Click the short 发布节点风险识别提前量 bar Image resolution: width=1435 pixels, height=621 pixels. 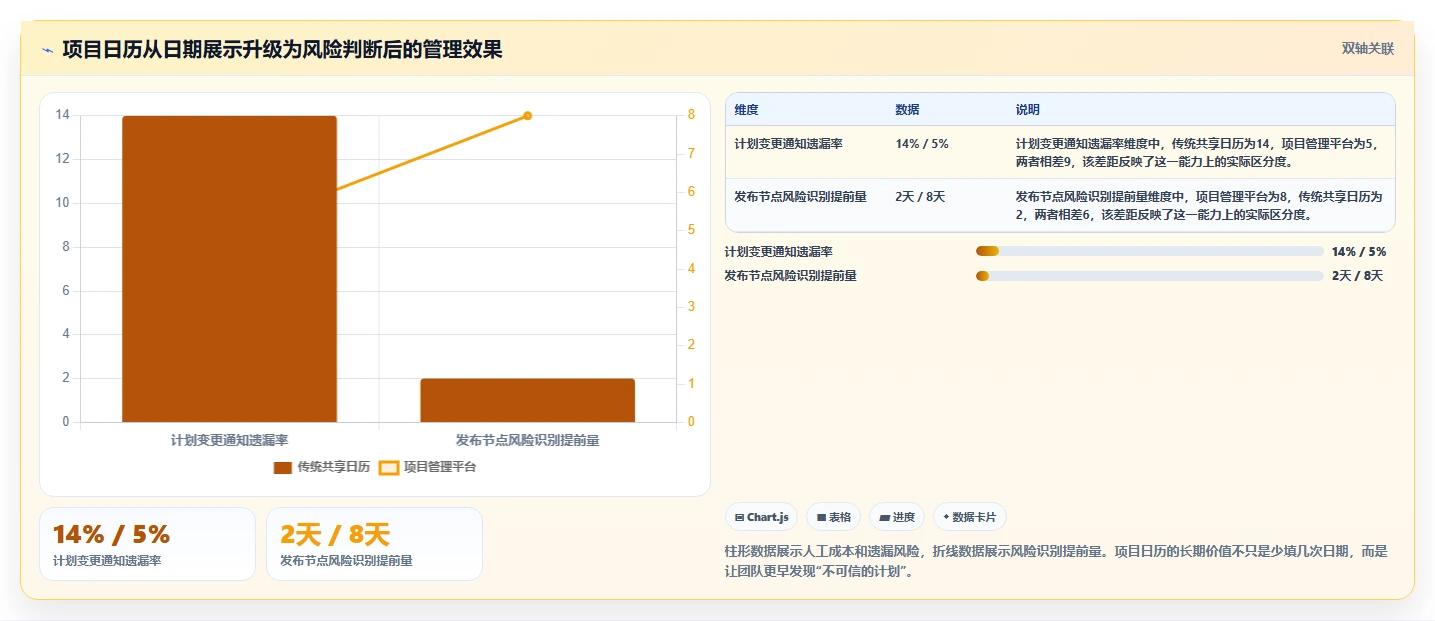tap(527, 400)
